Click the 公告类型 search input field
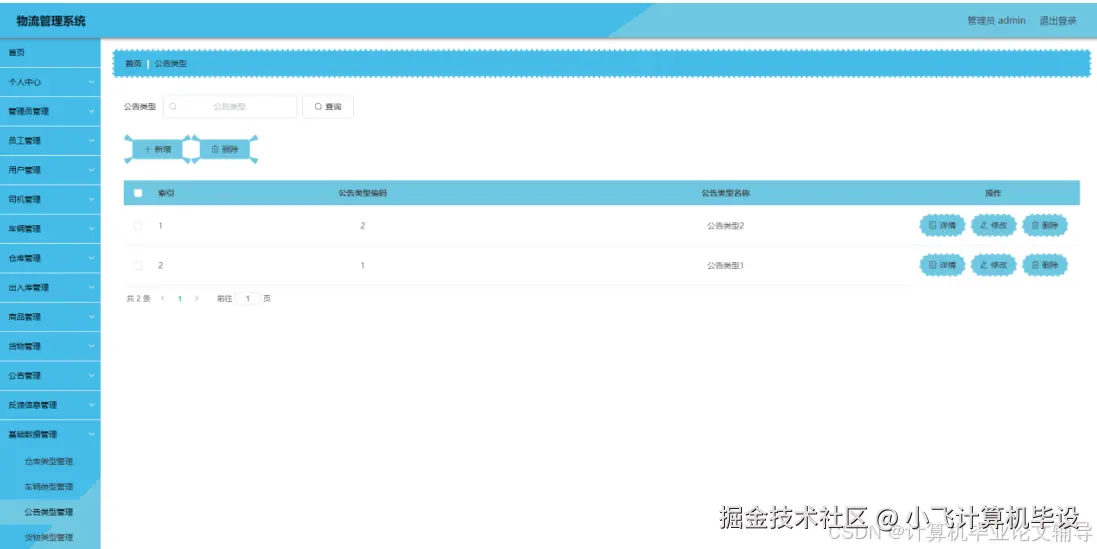This screenshot has width=1097, height=549. coord(230,107)
